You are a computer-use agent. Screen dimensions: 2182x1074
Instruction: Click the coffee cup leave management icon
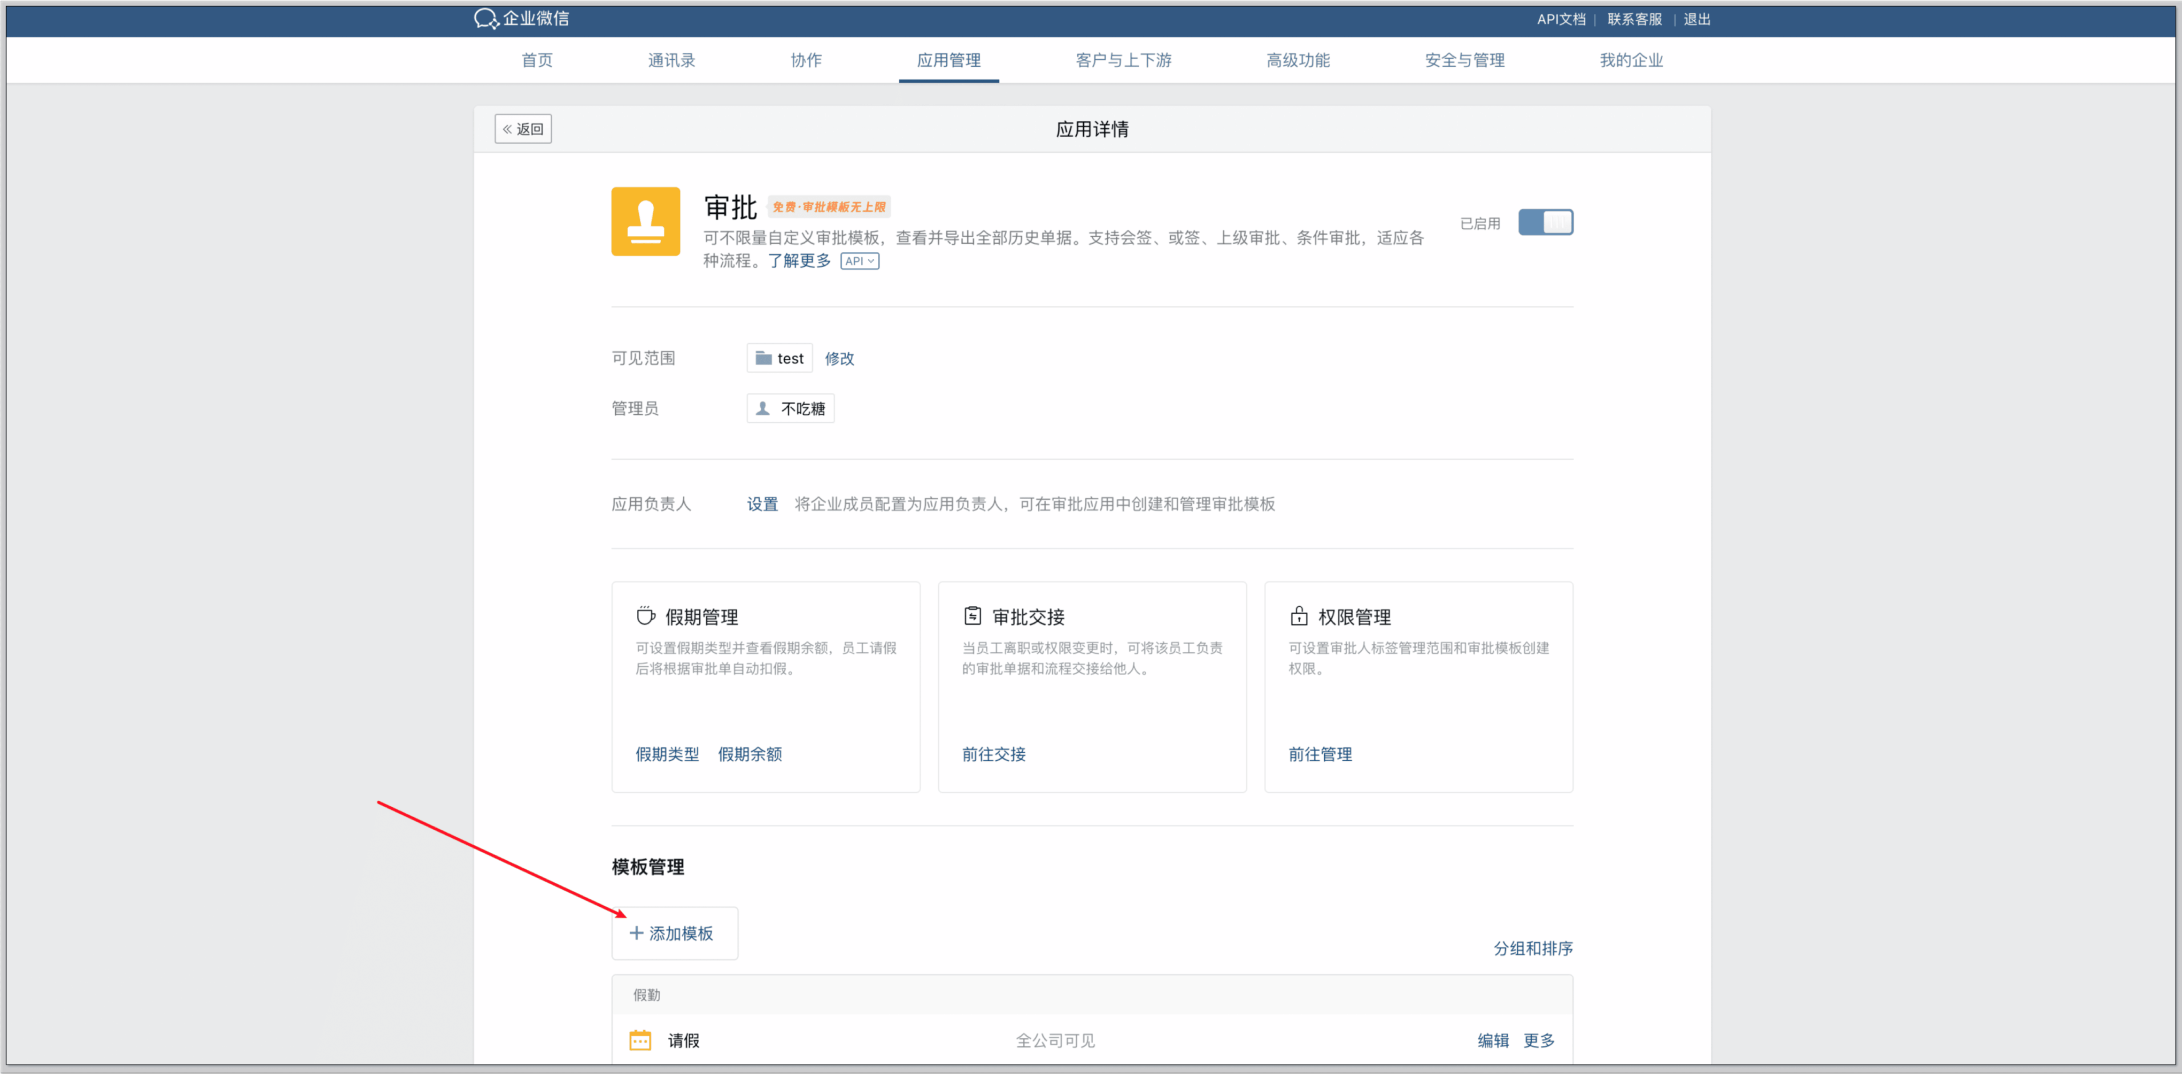[646, 616]
